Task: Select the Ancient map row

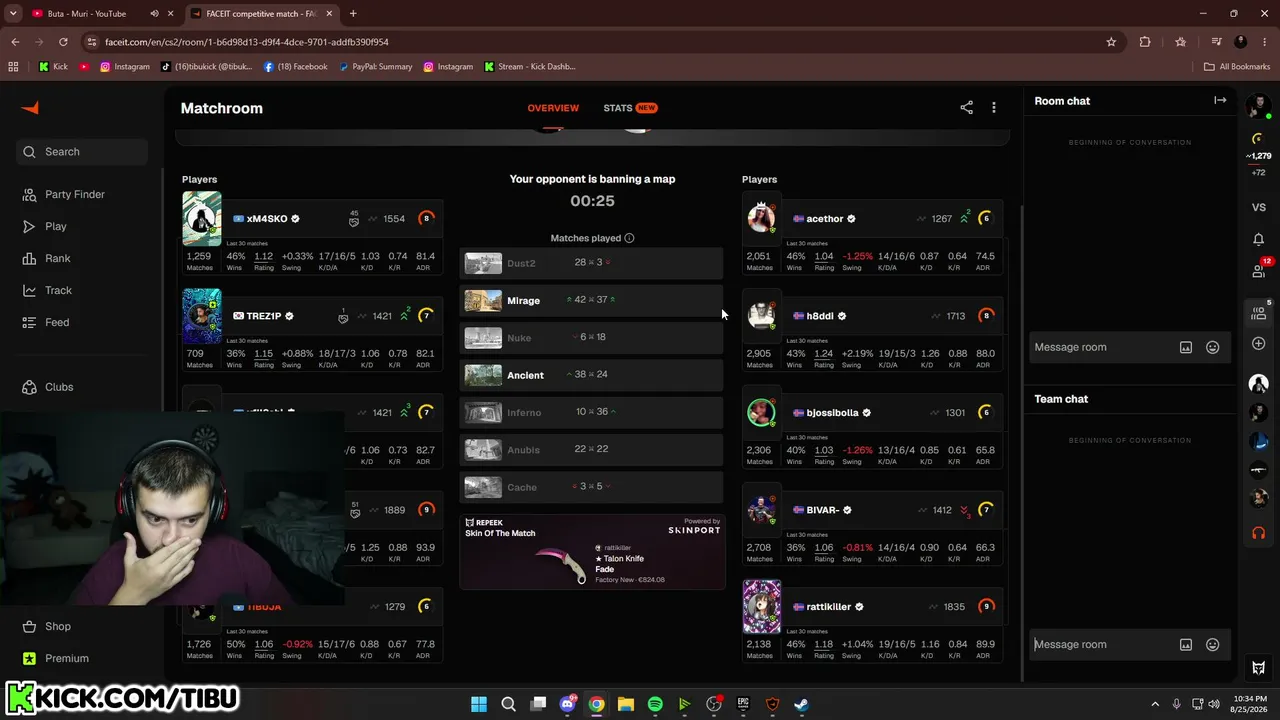Action: click(x=591, y=375)
